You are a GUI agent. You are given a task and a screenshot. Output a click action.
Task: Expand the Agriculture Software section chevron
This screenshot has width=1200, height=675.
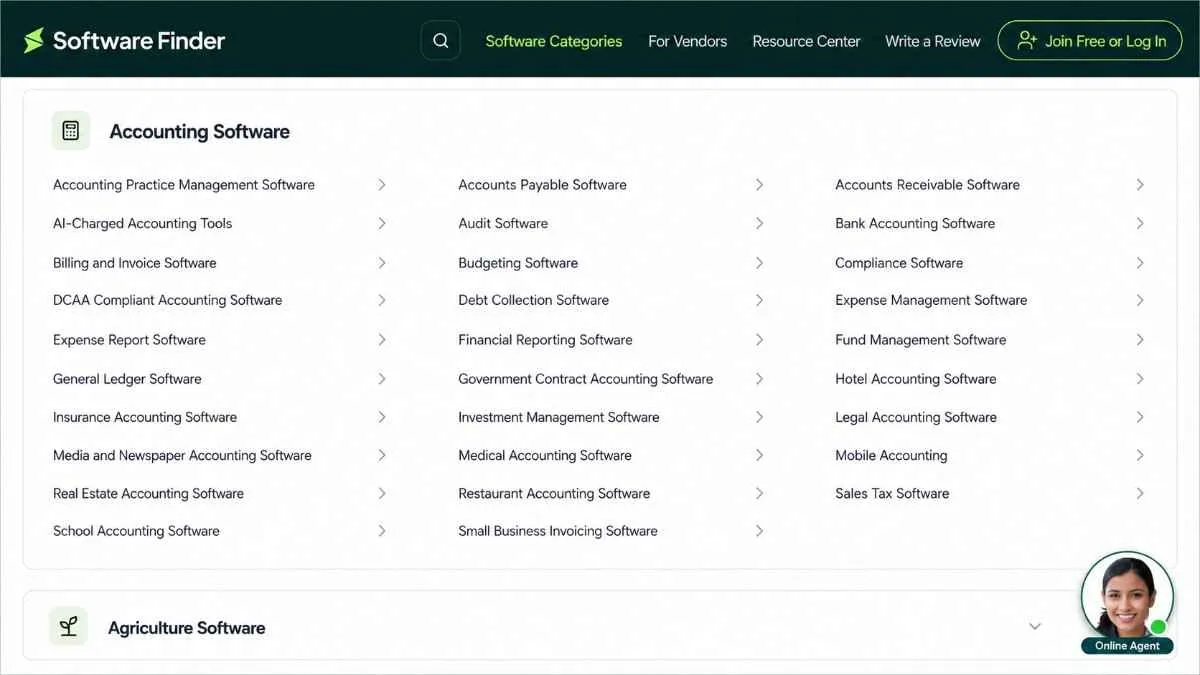coord(1035,627)
